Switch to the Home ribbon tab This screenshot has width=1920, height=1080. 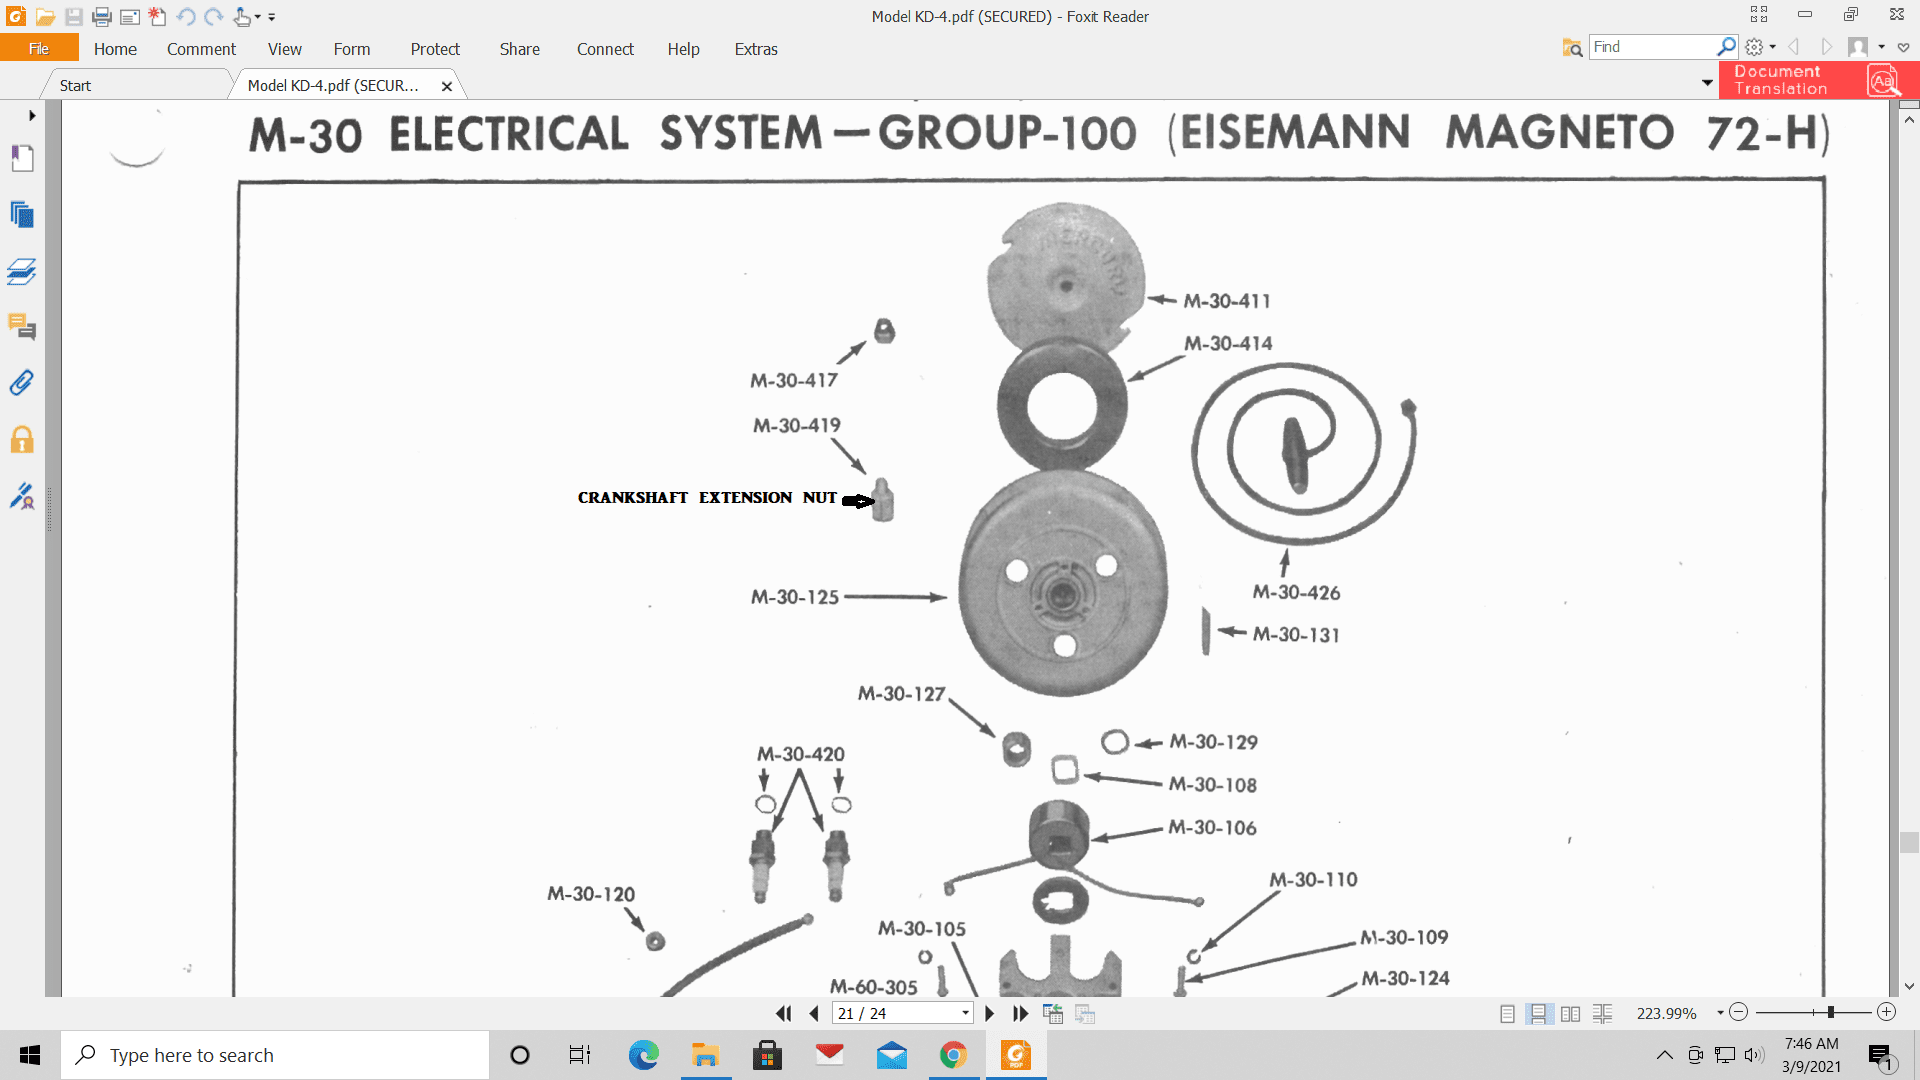[x=115, y=49]
